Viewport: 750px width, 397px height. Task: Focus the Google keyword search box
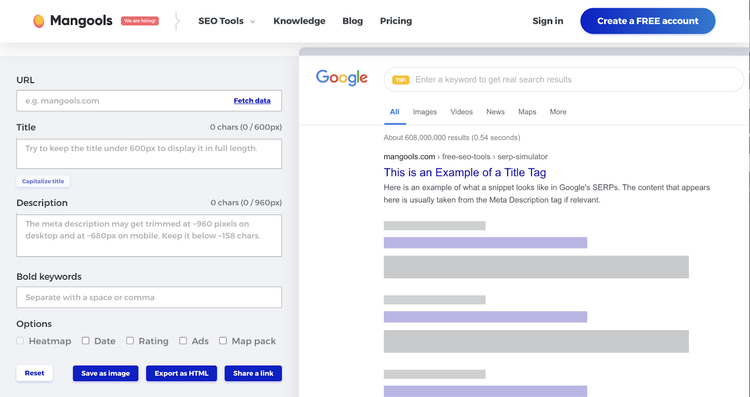click(x=564, y=80)
